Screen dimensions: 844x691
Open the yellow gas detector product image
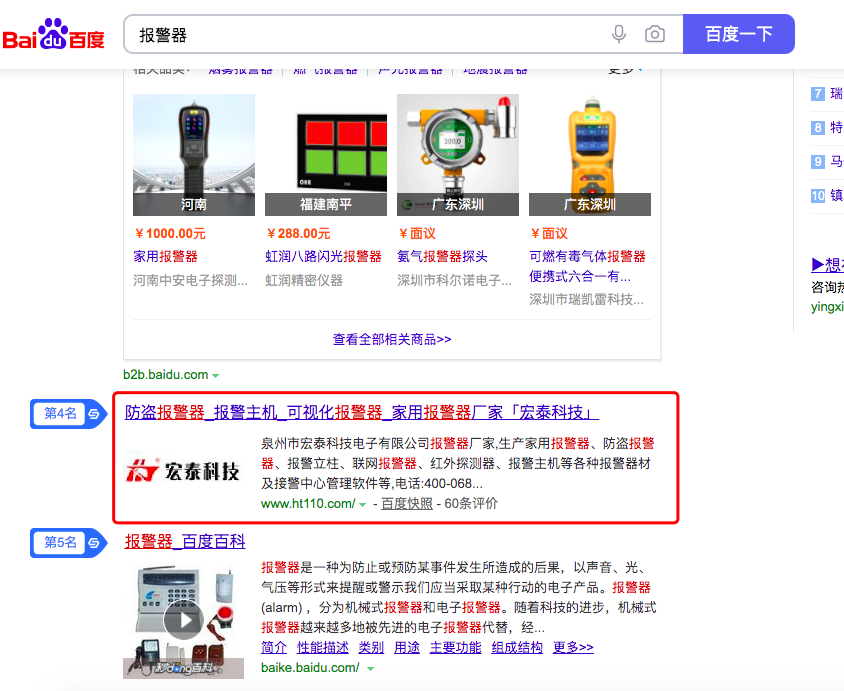[x=589, y=155]
